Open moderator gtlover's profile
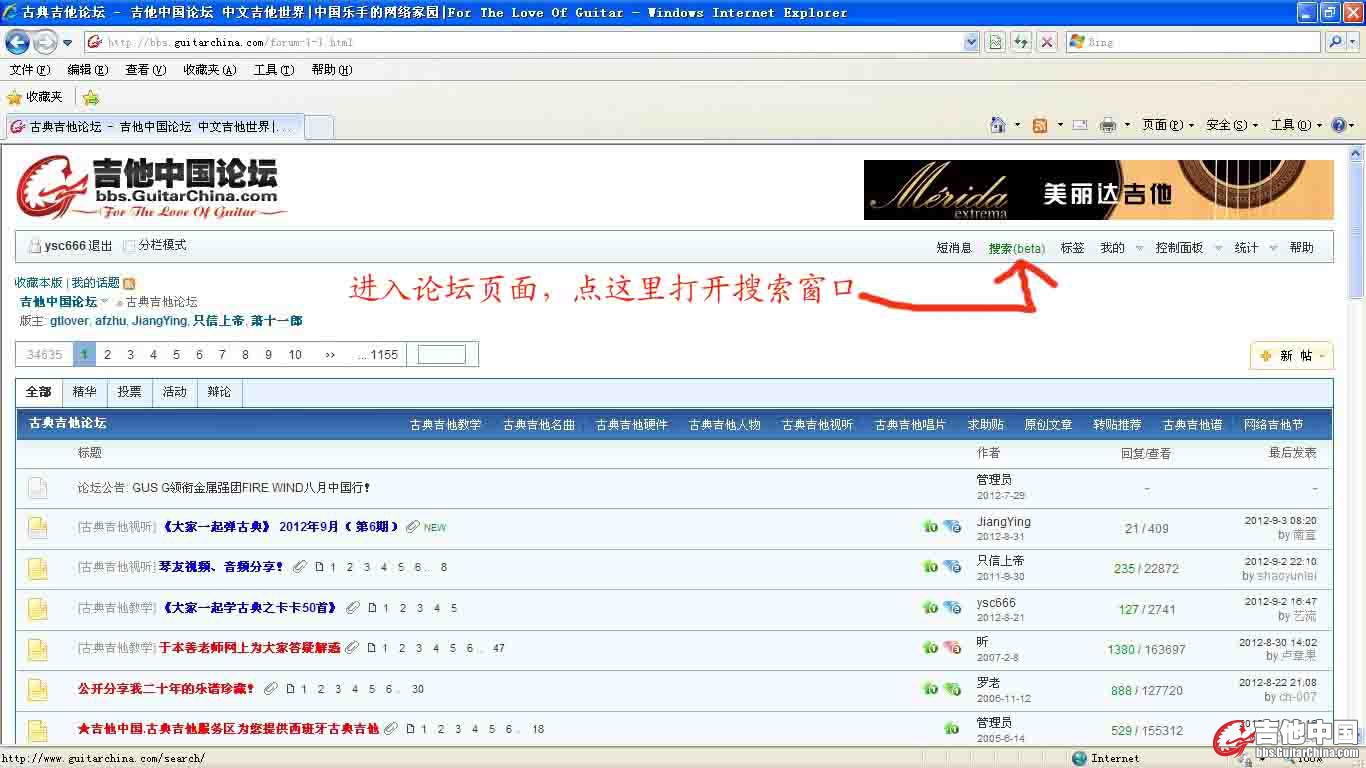The image size is (1366, 768). (x=69, y=321)
